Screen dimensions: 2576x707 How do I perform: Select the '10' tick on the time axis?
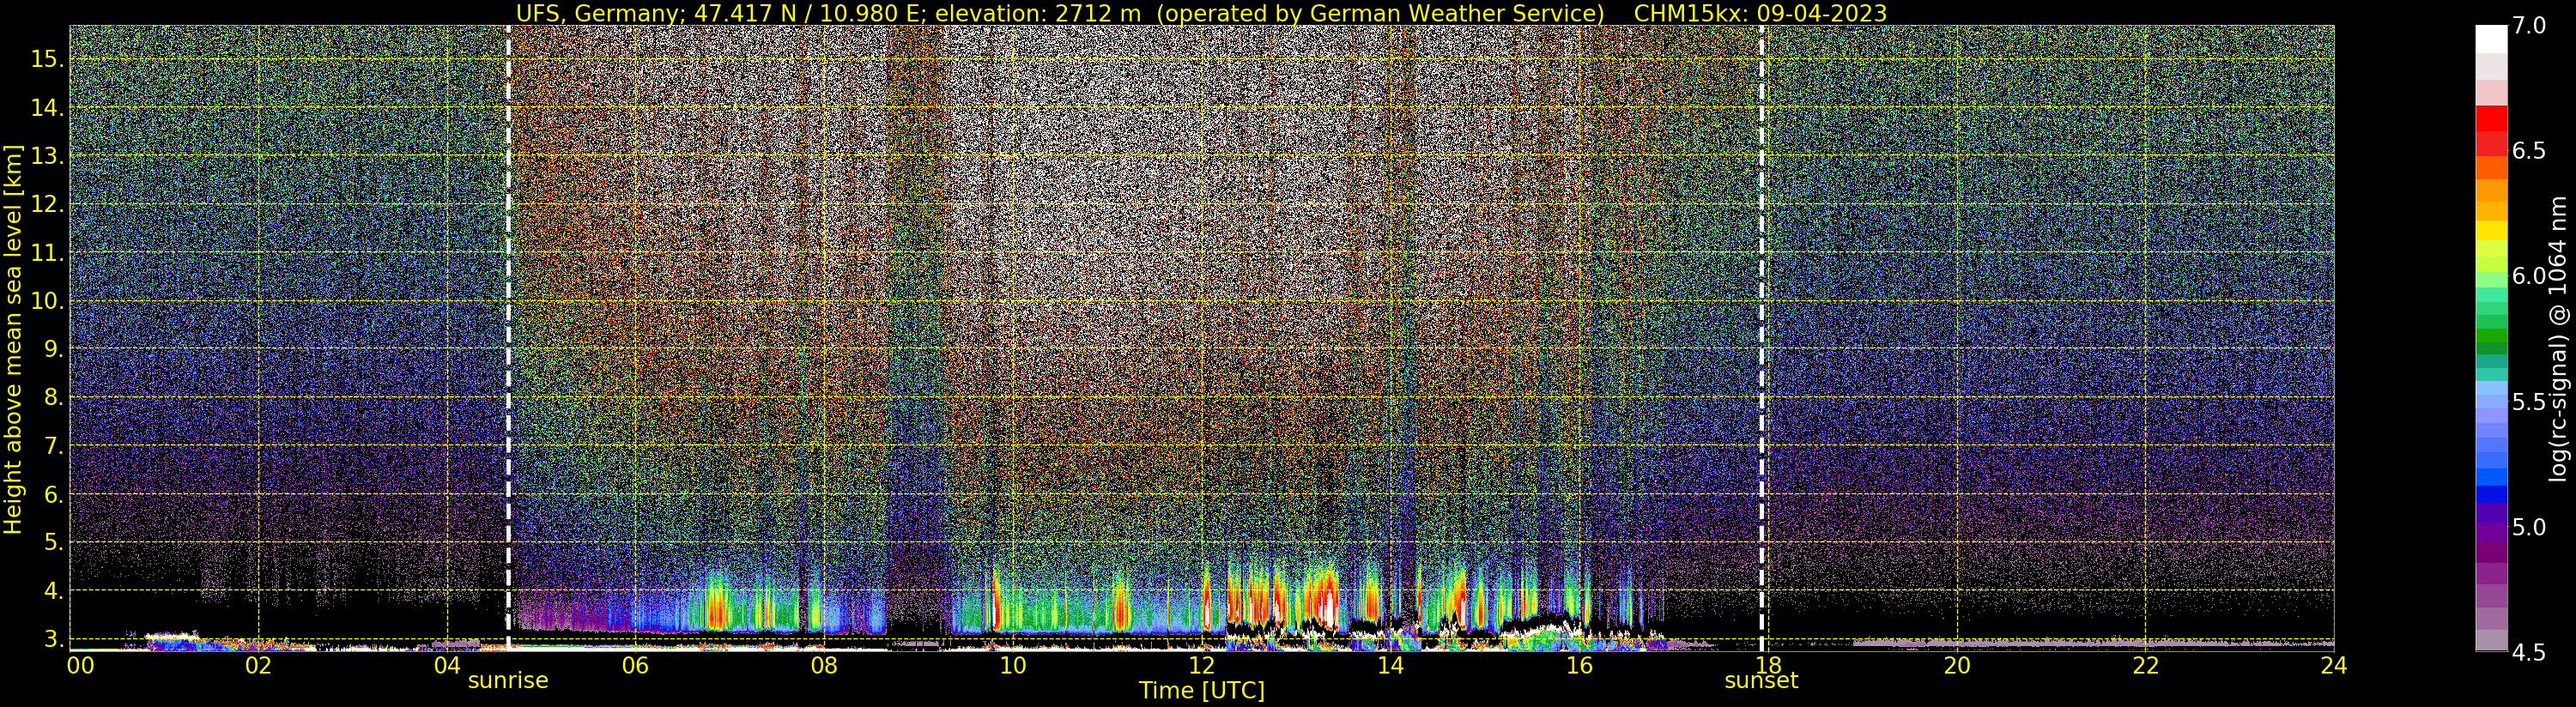pos(1013,665)
